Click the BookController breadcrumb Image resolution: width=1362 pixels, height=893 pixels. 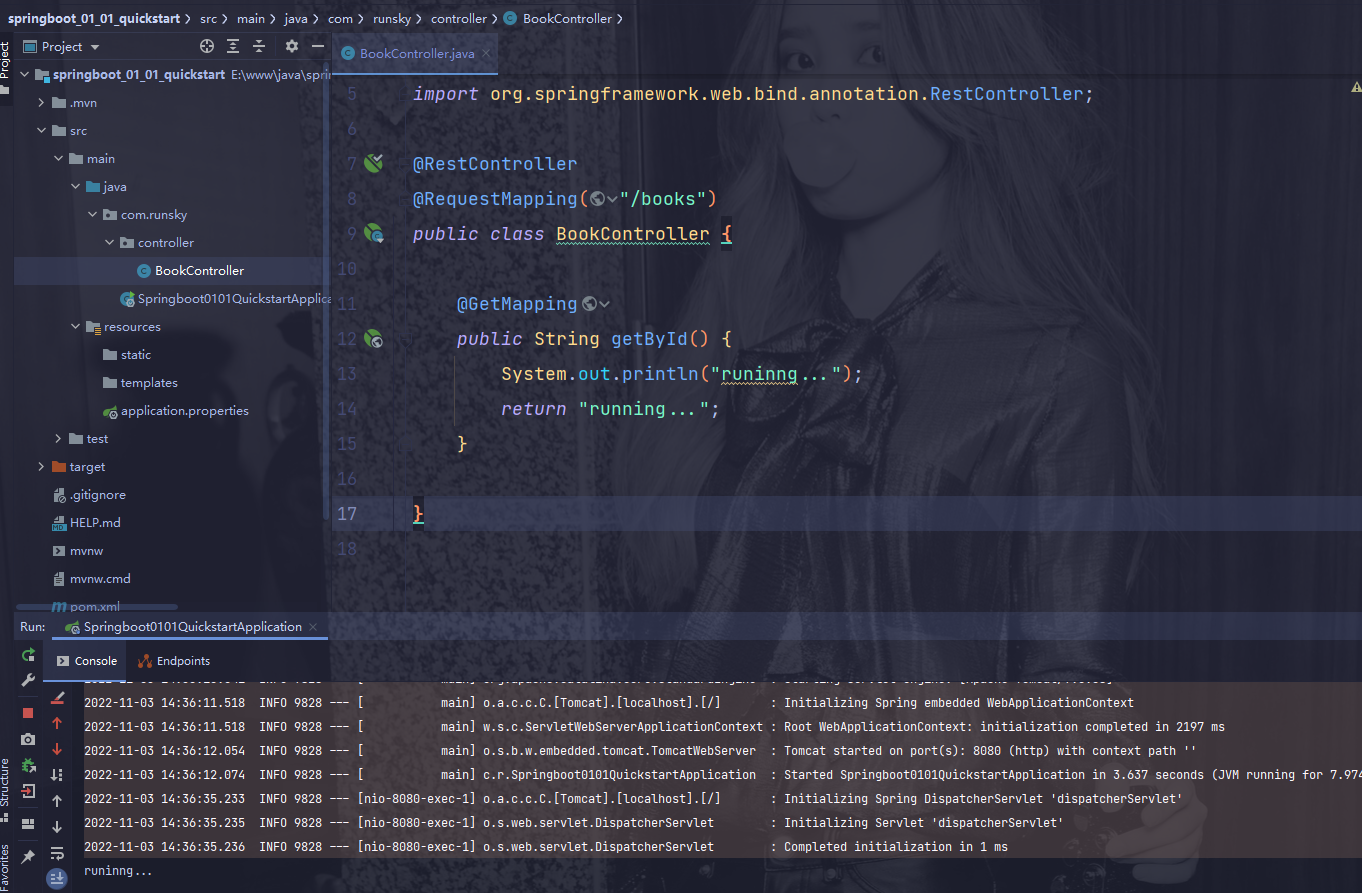click(x=559, y=19)
